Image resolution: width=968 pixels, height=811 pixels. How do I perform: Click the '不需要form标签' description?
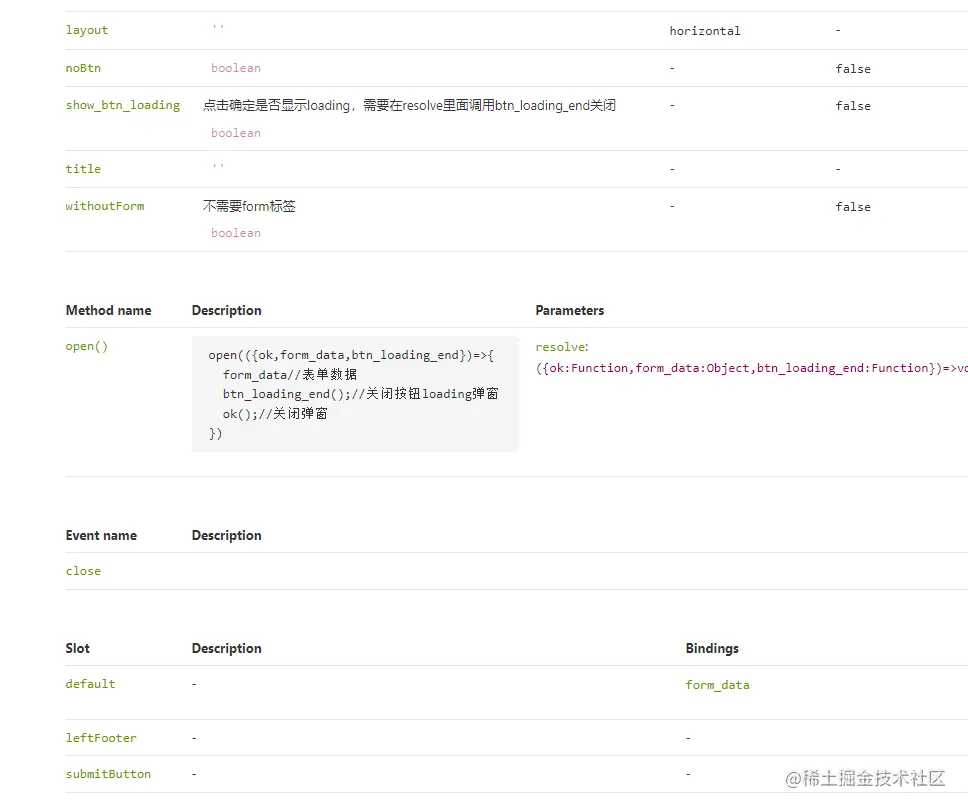click(x=249, y=206)
